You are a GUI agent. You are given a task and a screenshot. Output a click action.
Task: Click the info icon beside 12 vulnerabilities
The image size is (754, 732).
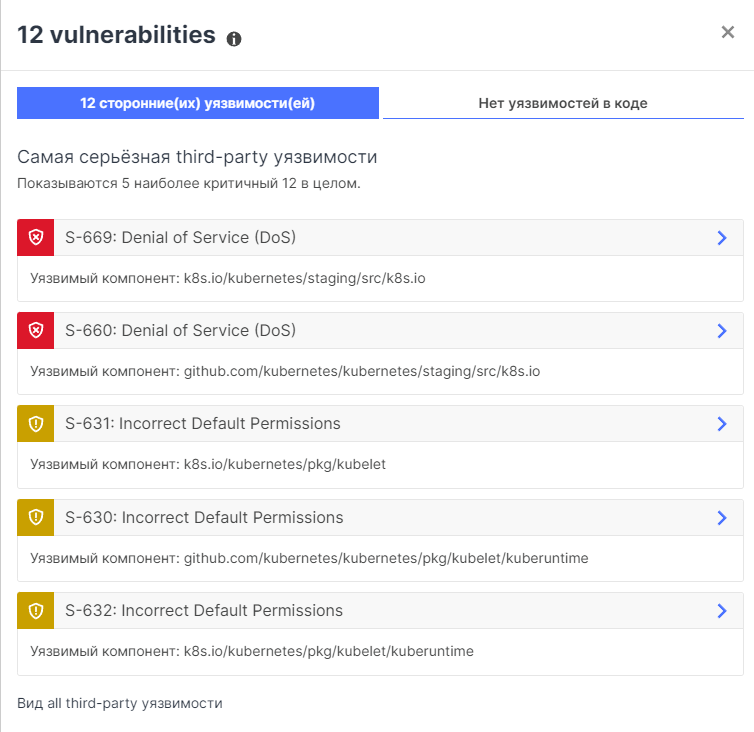234,39
